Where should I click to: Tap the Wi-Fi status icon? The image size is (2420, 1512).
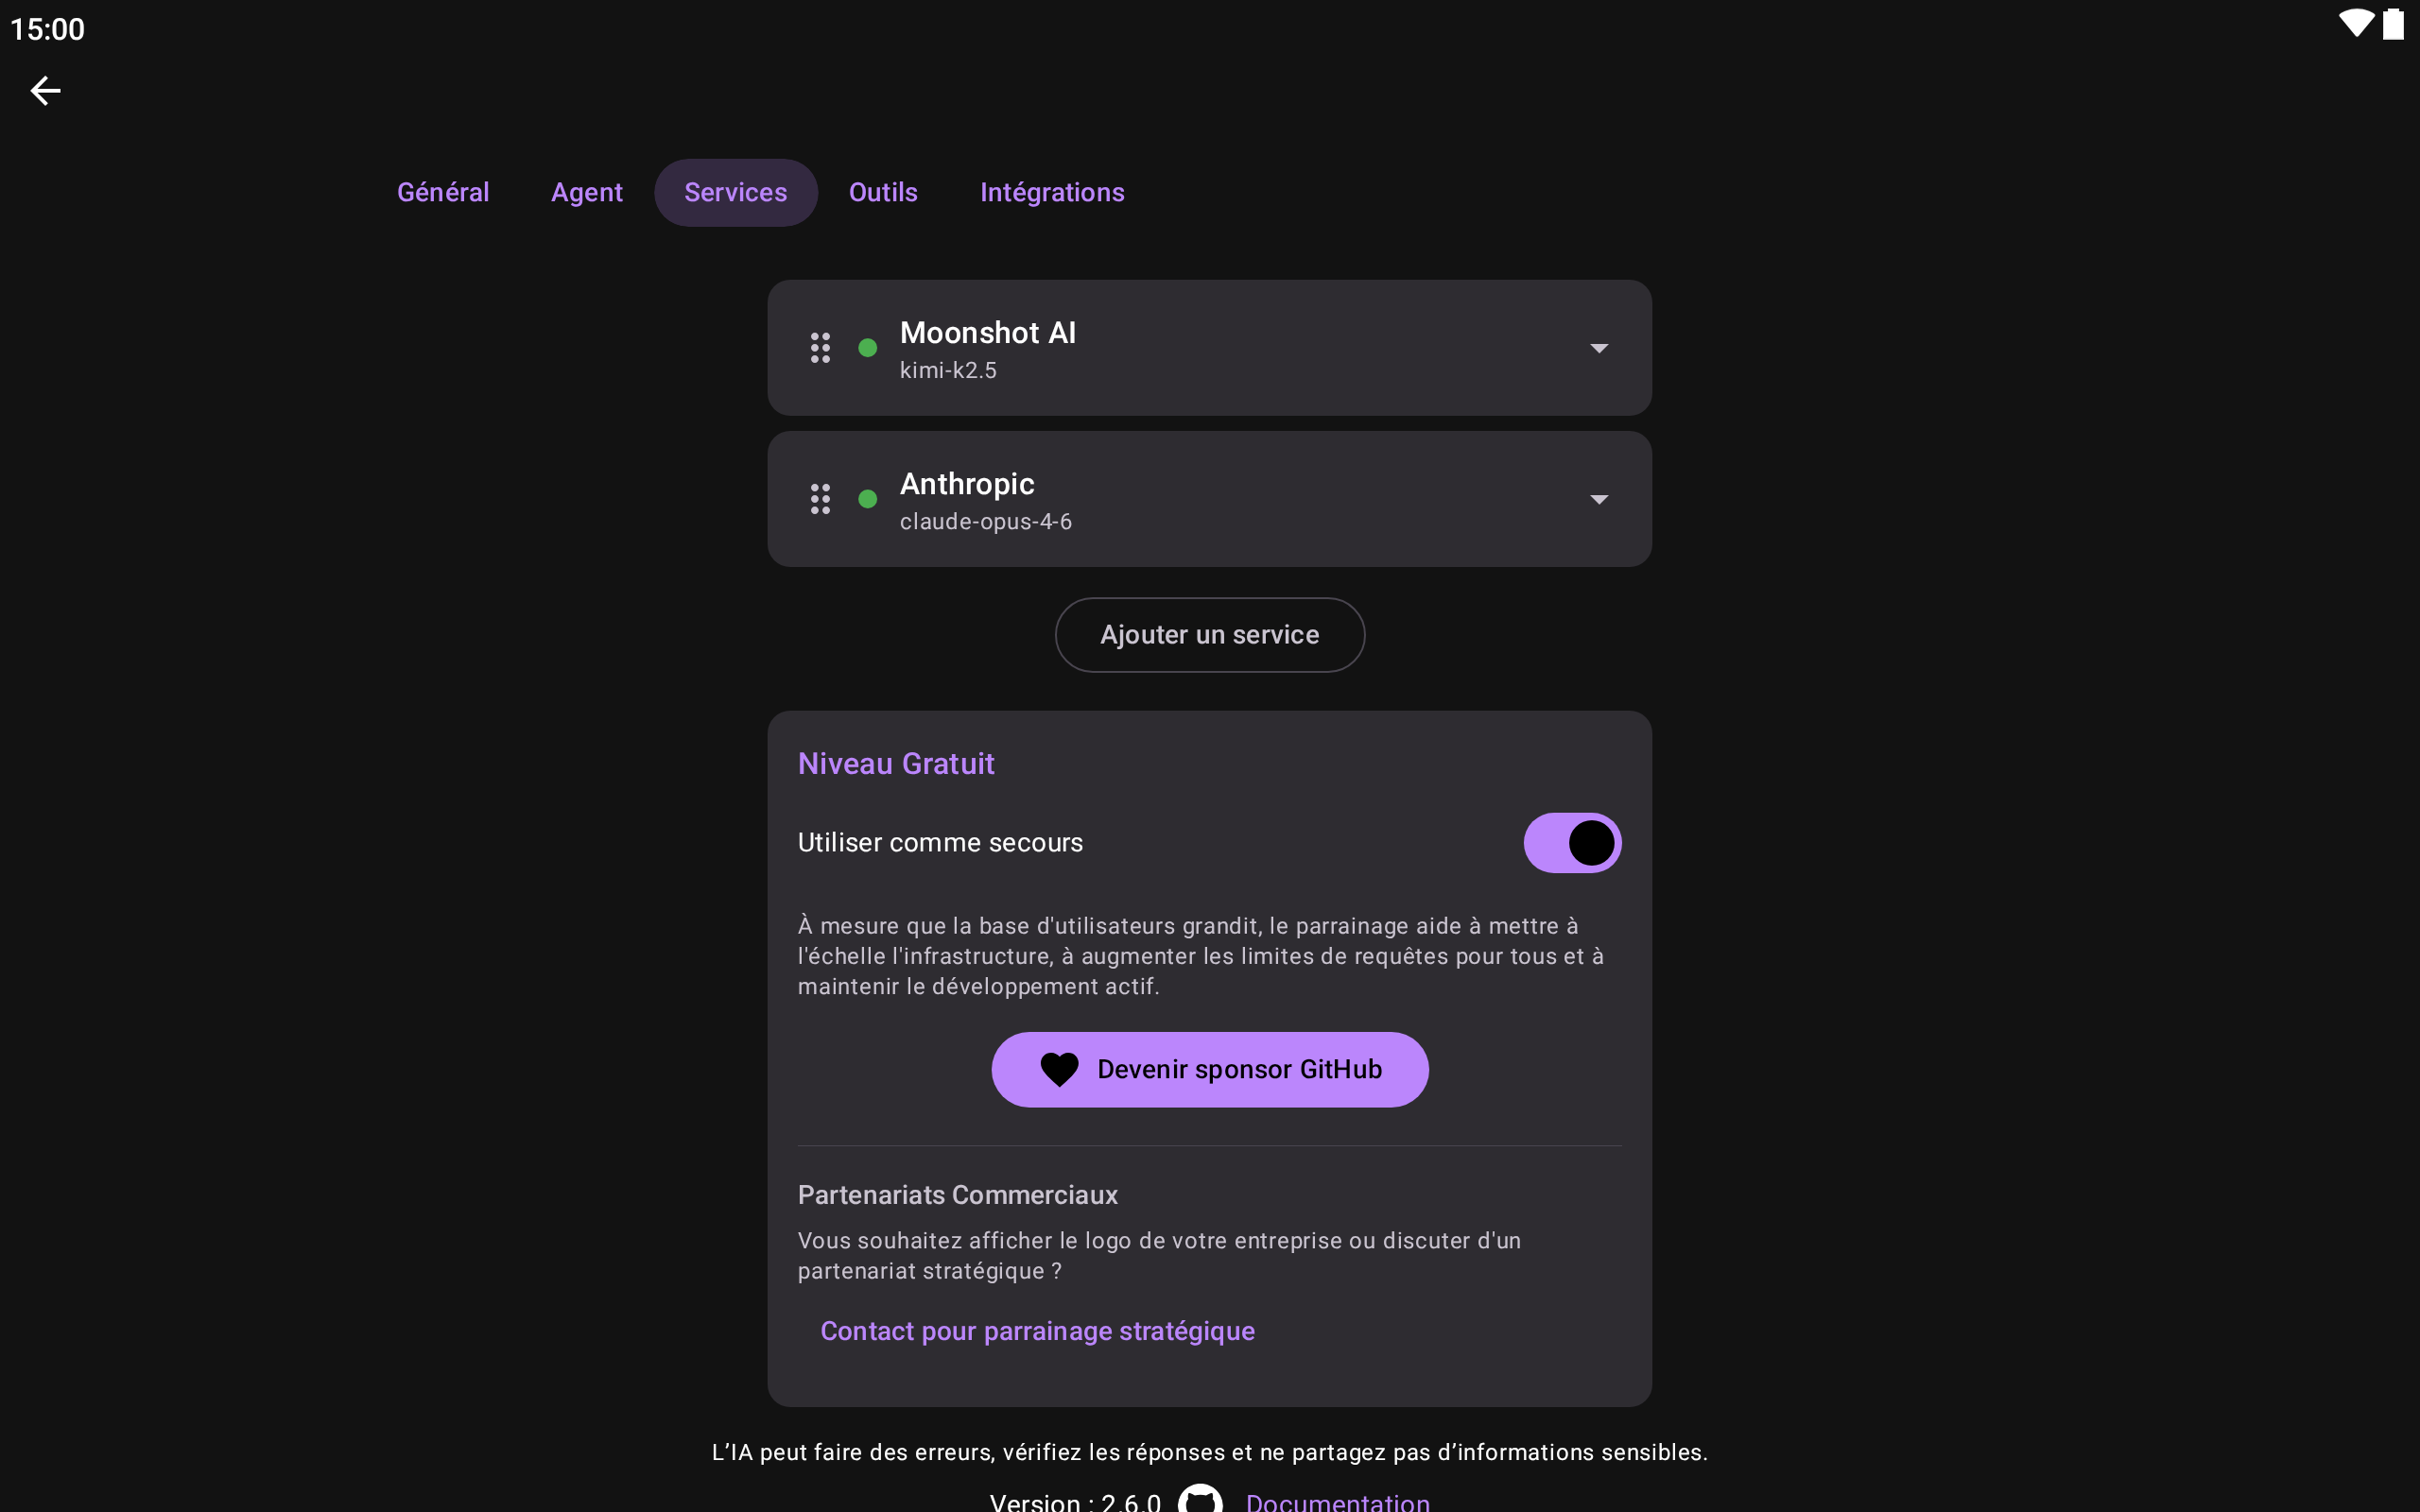(2356, 24)
